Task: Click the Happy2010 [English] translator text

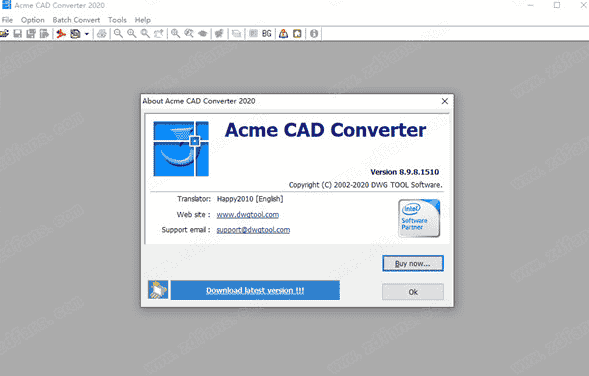Action: coord(250,199)
